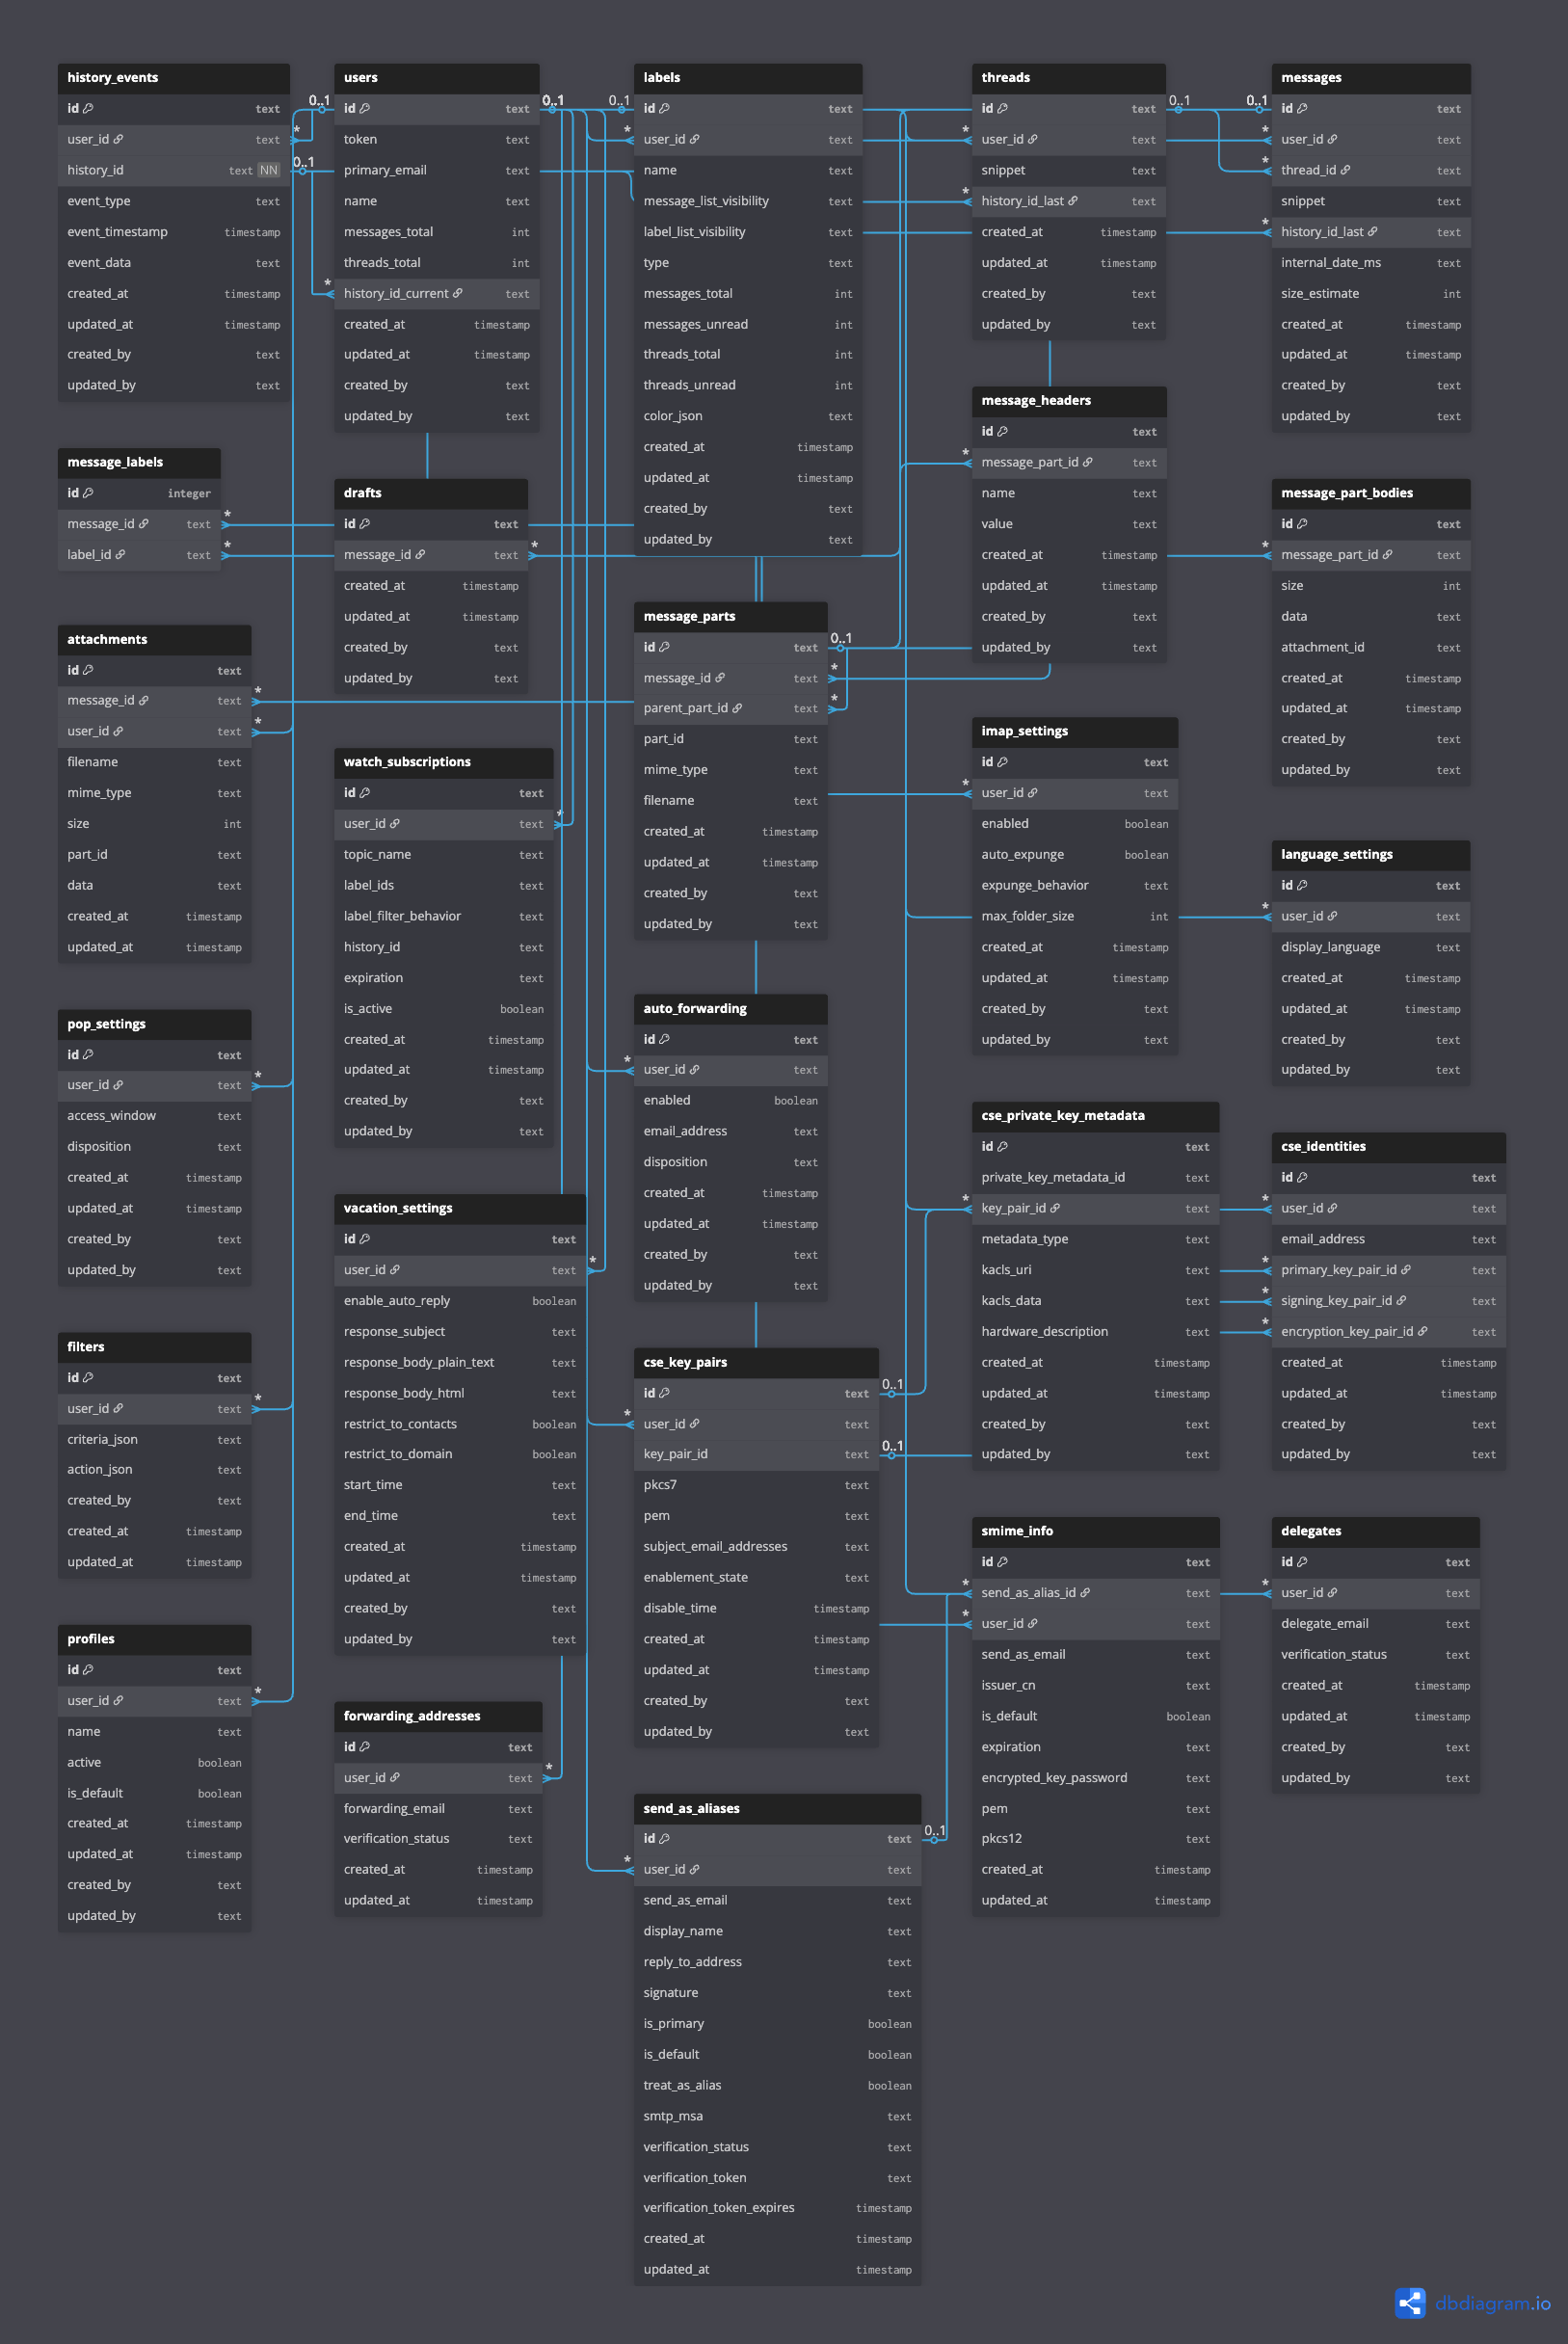Select the watch_subscriptions table header

coord(444,762)
